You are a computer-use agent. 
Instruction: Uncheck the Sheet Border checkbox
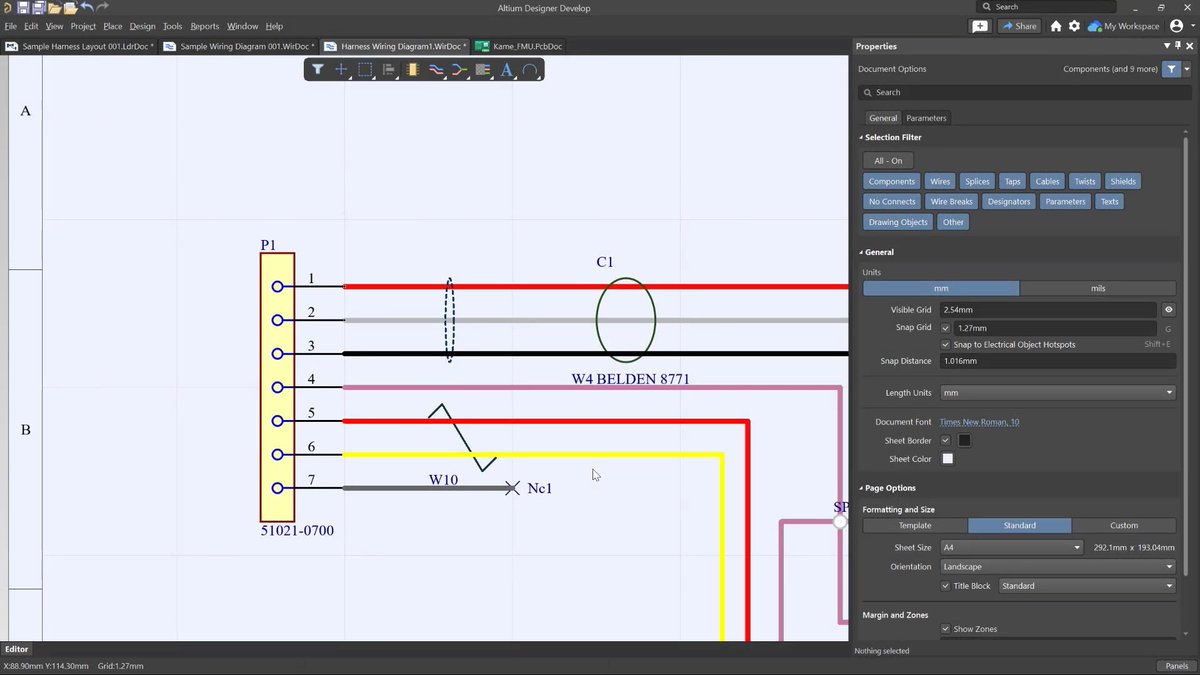[x=946, y=440]
